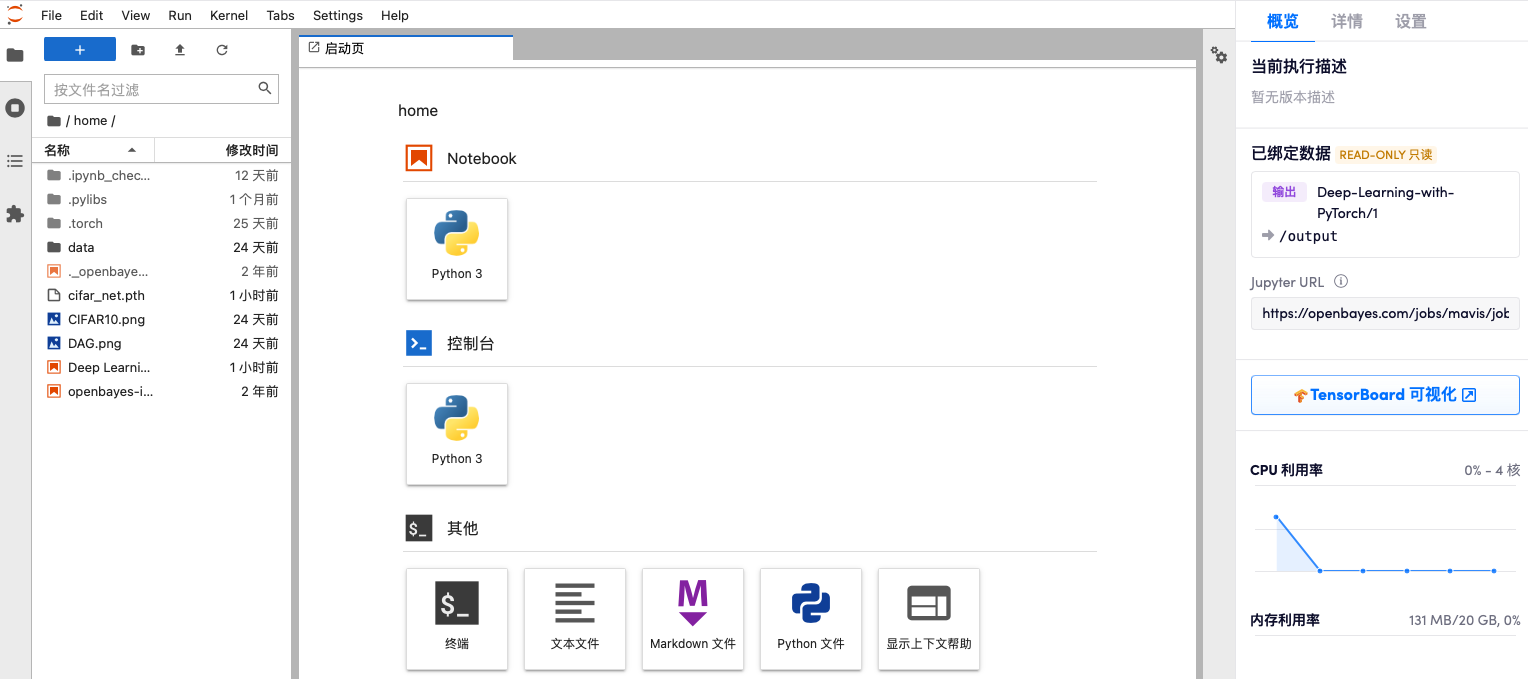The width and height of the screenshot is (1528, 679).
Task: Launch a Python 3 notebook
Action: click(457, 248)
